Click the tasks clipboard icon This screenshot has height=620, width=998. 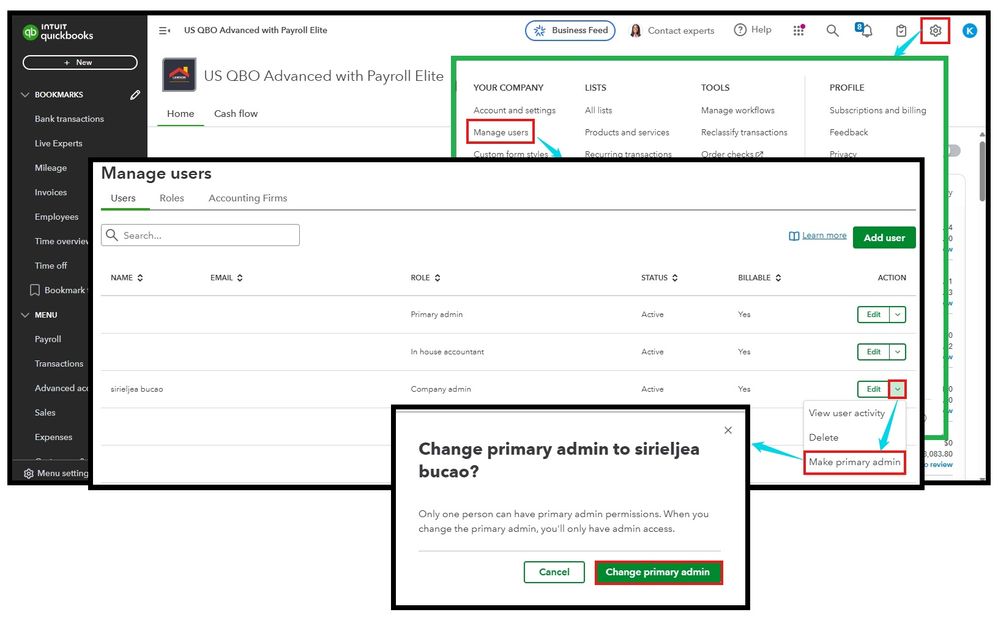click(x=901, y=31)
